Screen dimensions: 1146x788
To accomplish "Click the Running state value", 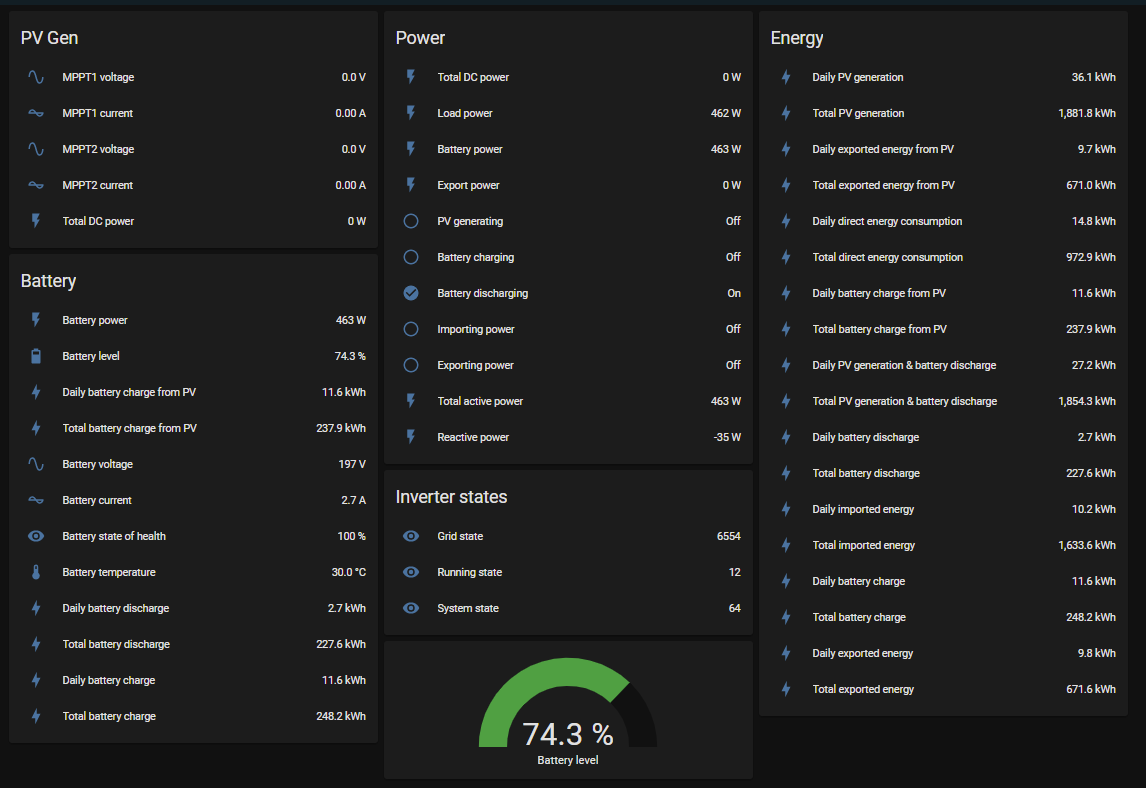I will point(735,572).
